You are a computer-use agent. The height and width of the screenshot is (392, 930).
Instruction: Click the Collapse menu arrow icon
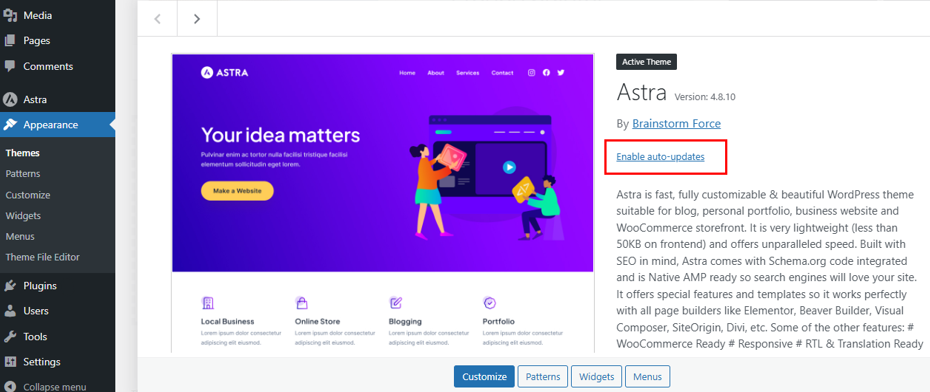[9, 387]
